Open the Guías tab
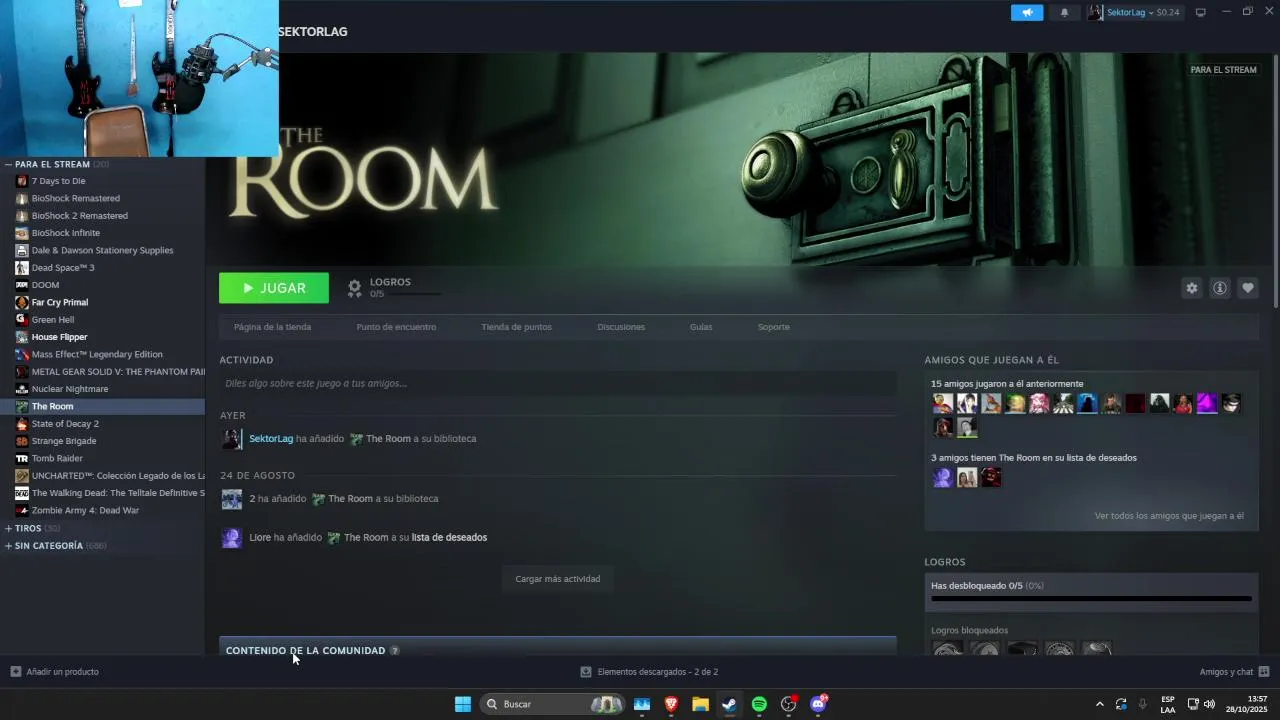This screenshot has height=720, width=1280. 701,327
